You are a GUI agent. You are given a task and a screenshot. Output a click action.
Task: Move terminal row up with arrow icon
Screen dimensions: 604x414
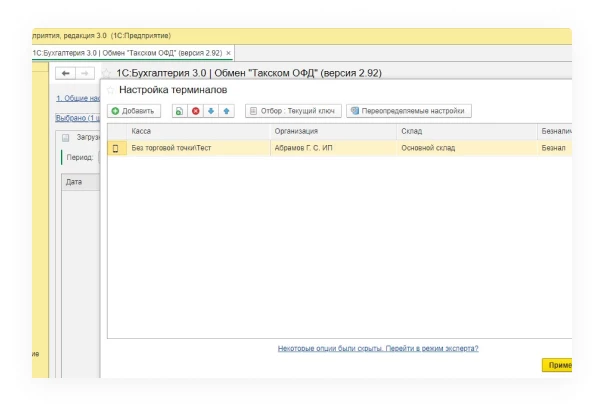pyautogui.click(x=226, y=111)
